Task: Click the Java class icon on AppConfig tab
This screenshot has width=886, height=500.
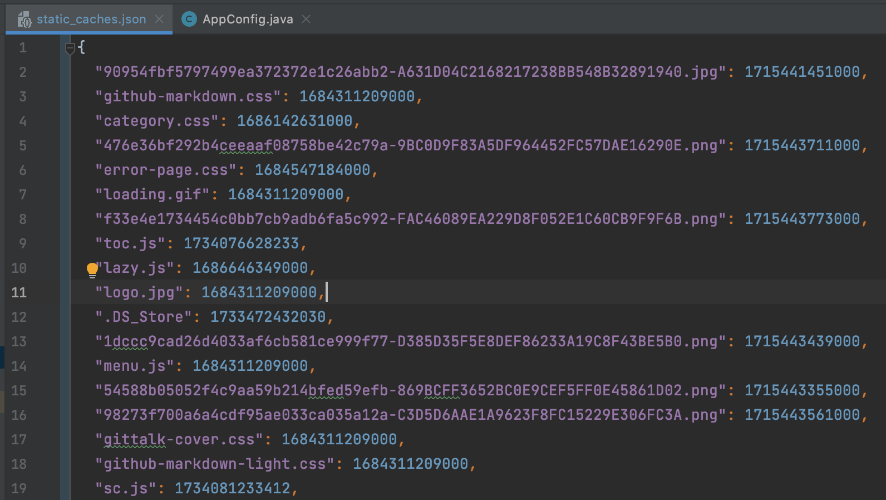Action: coord(189,19)
